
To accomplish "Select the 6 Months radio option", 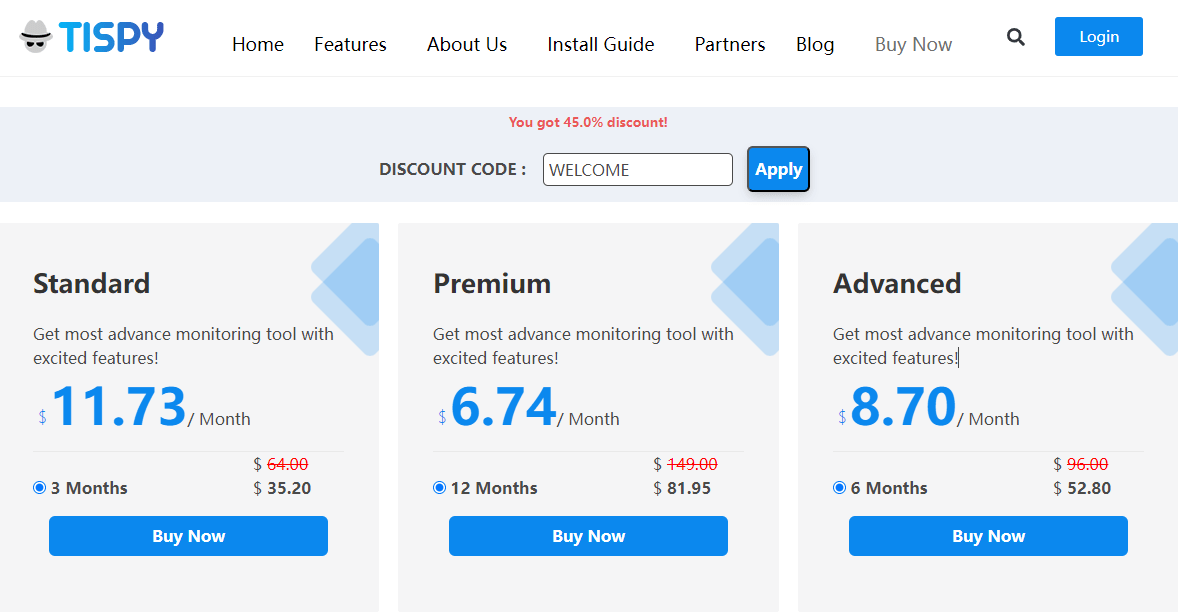I will coord(839,488).
